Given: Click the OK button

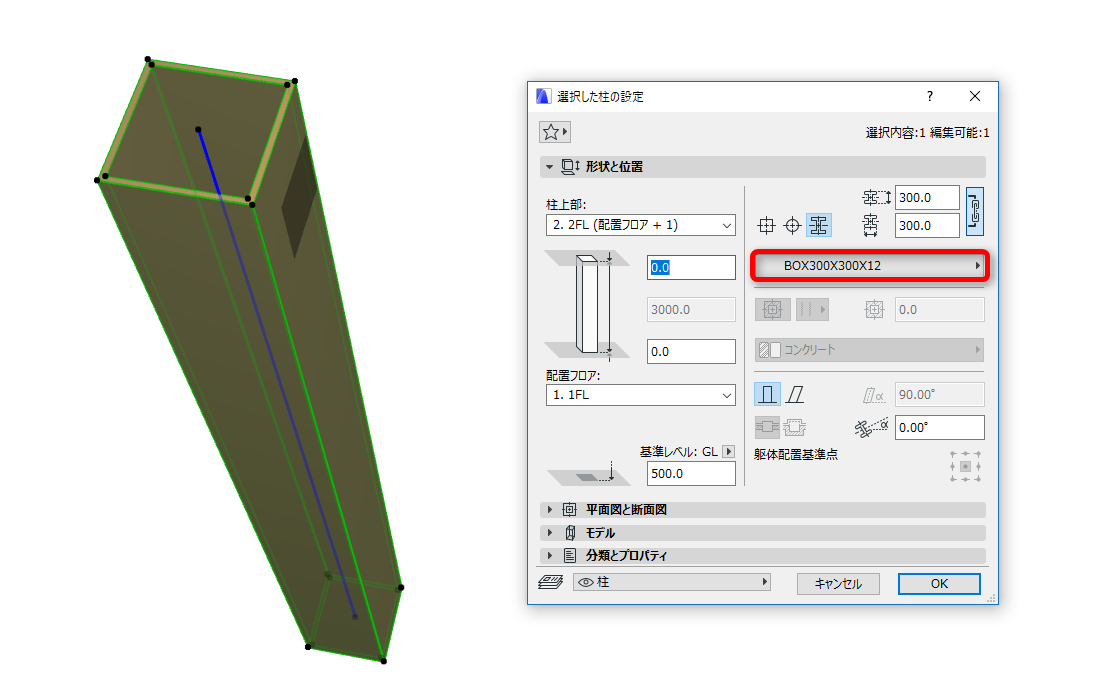Looking at the screenshot, I should [939, 584].
